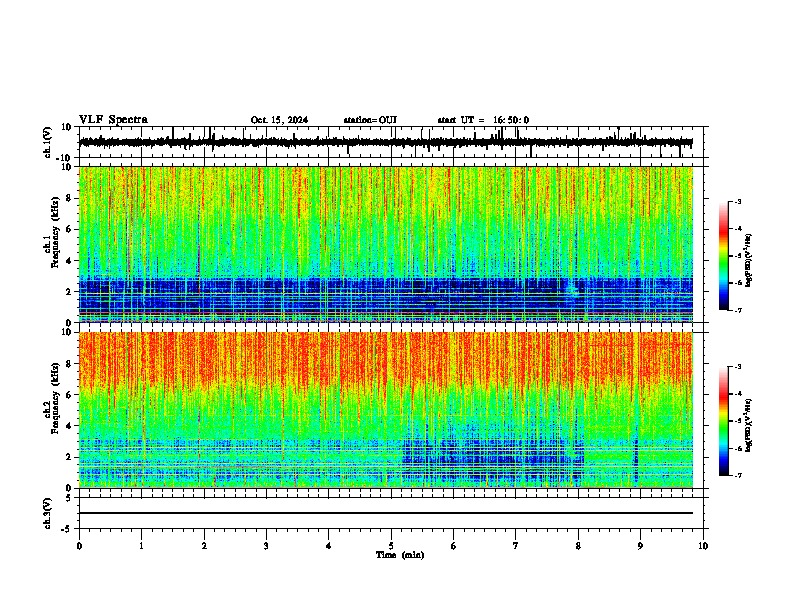The height and width of the screenshot is (612, 792).
Task: Click the ch.2 spectrogram color scale bar
Action: point(723,421)
